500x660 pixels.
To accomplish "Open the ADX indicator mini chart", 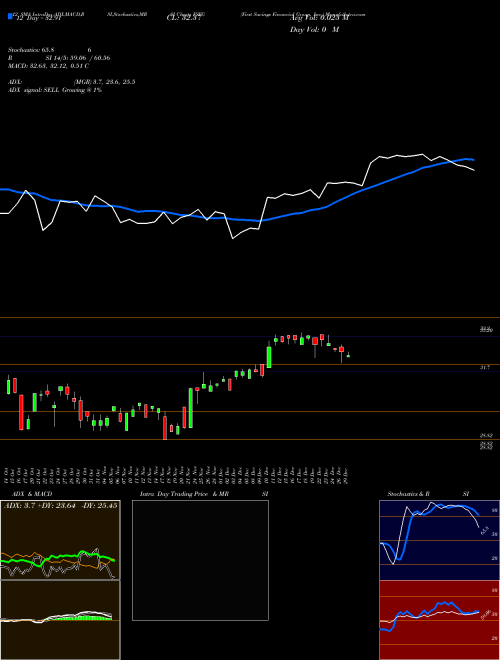I will pos(60,540).
